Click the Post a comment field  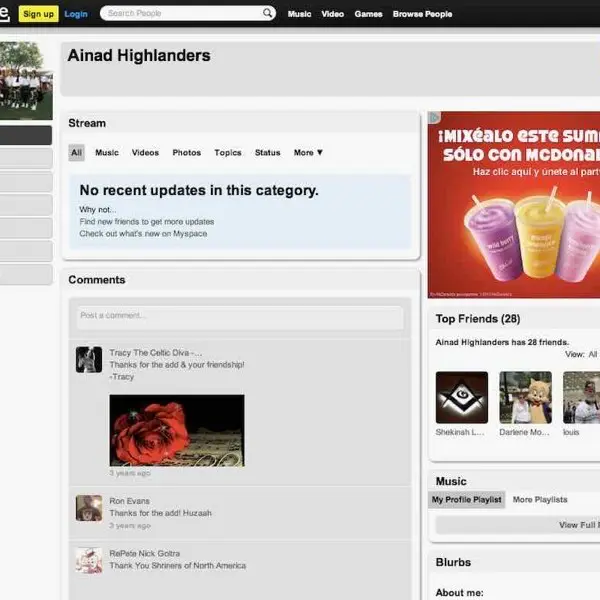click(x=240, y=317)
